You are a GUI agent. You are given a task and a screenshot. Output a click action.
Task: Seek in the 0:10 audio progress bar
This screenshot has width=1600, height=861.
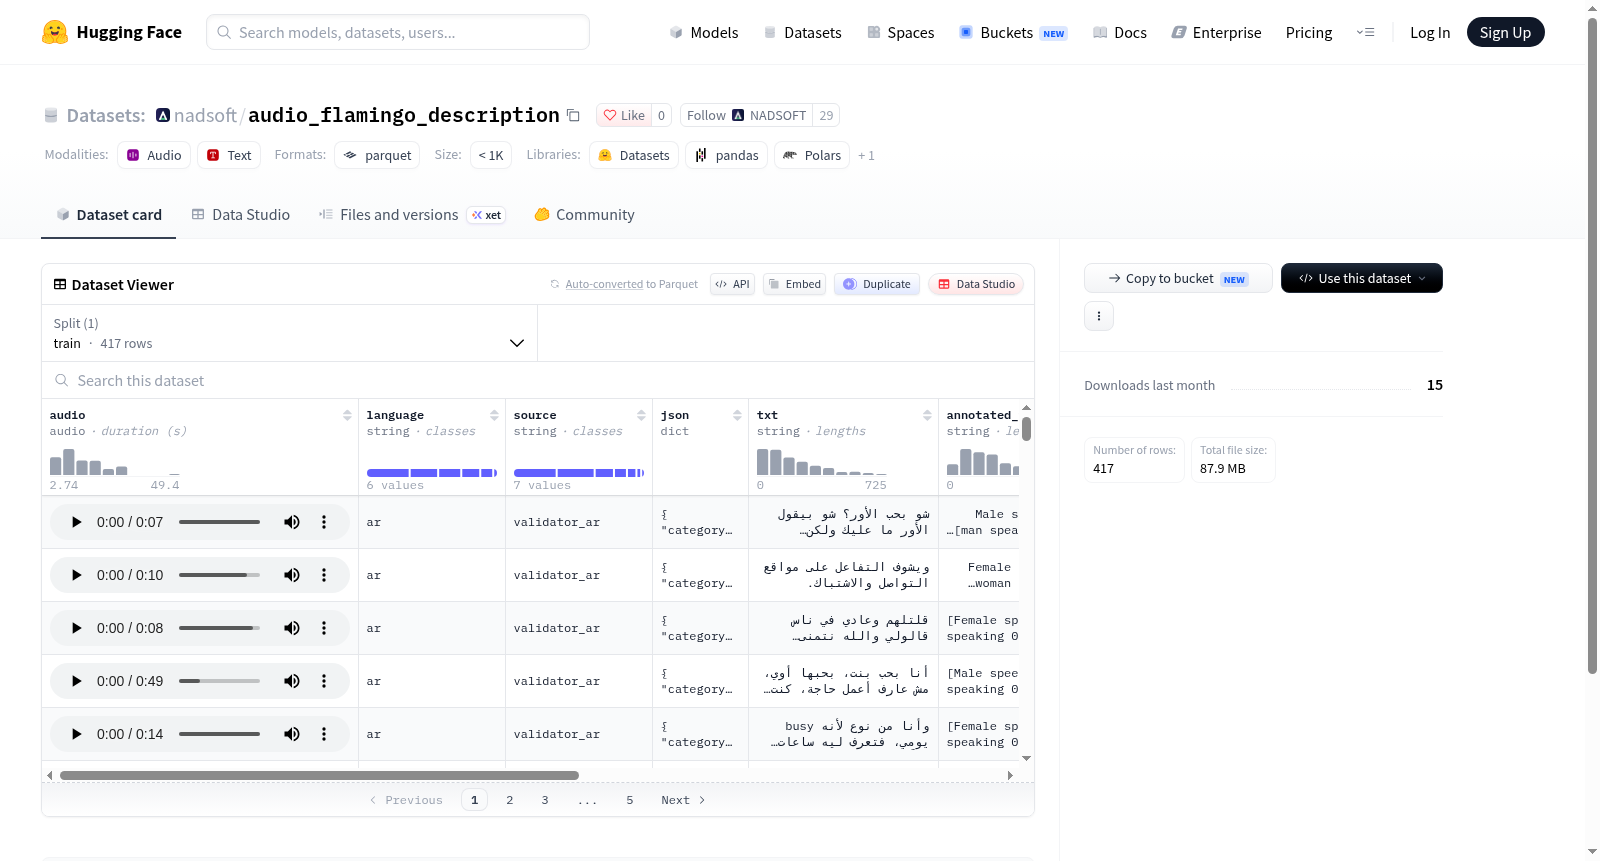tap(219, 575)
